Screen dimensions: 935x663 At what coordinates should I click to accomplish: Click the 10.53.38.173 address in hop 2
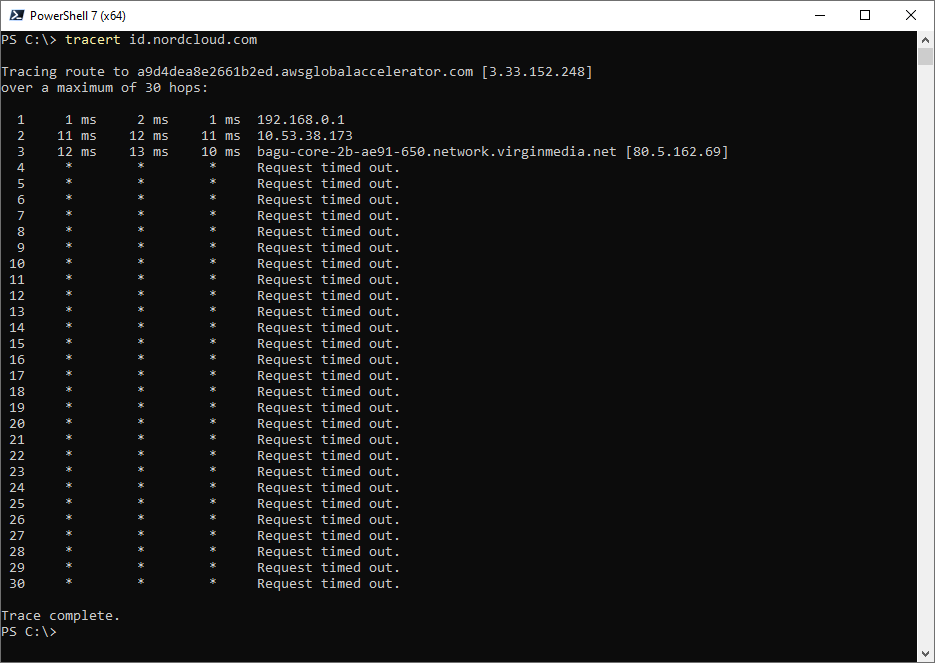point(304,136)
